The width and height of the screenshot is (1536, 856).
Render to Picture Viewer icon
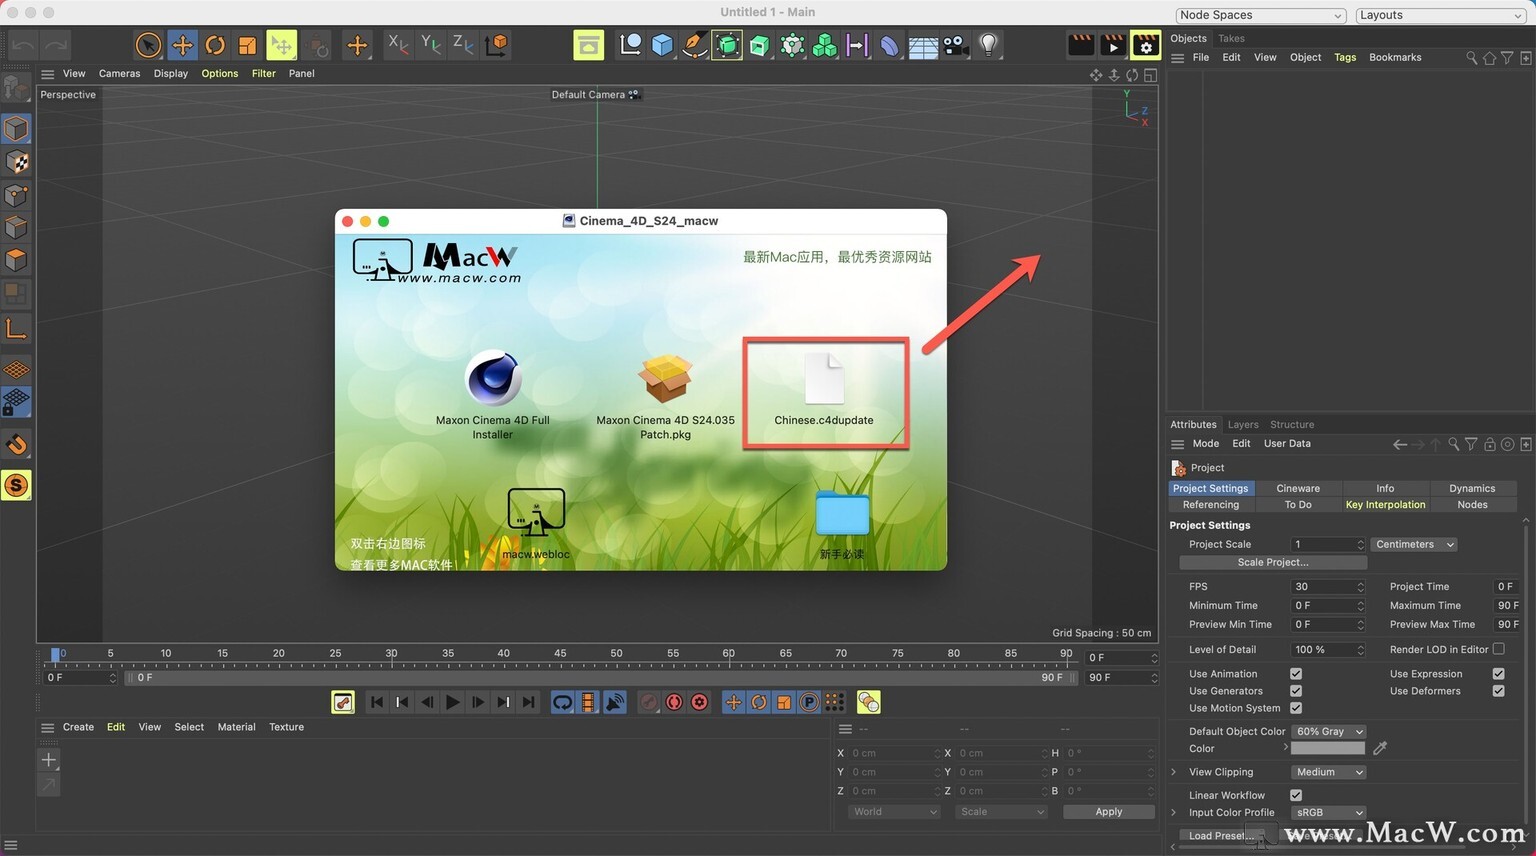[x=1113, y=45]
